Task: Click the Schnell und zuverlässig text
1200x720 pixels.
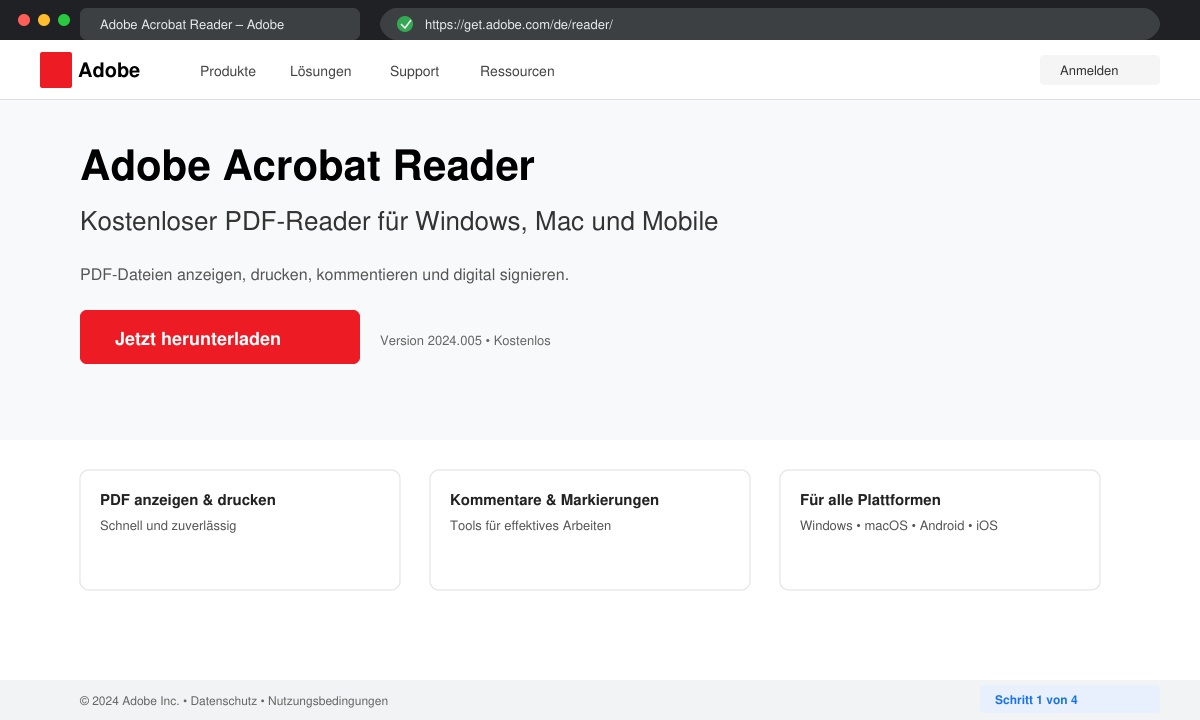Action: point(168,525)
